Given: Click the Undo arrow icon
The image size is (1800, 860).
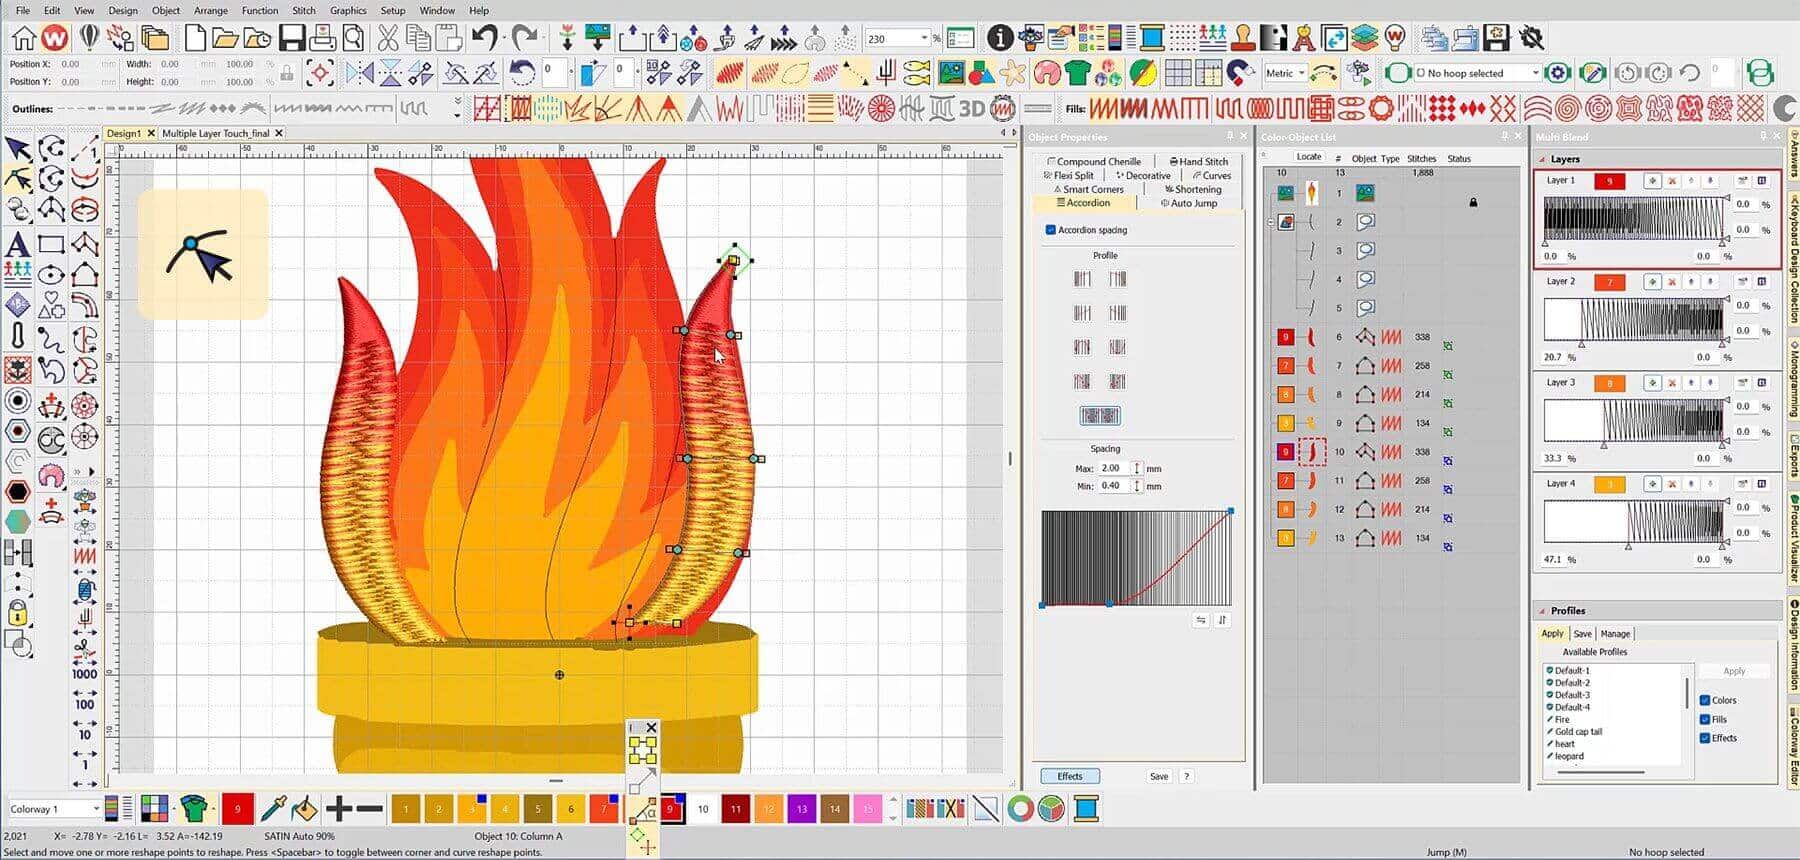Looking at the screenshot, I should click(485, 38).
